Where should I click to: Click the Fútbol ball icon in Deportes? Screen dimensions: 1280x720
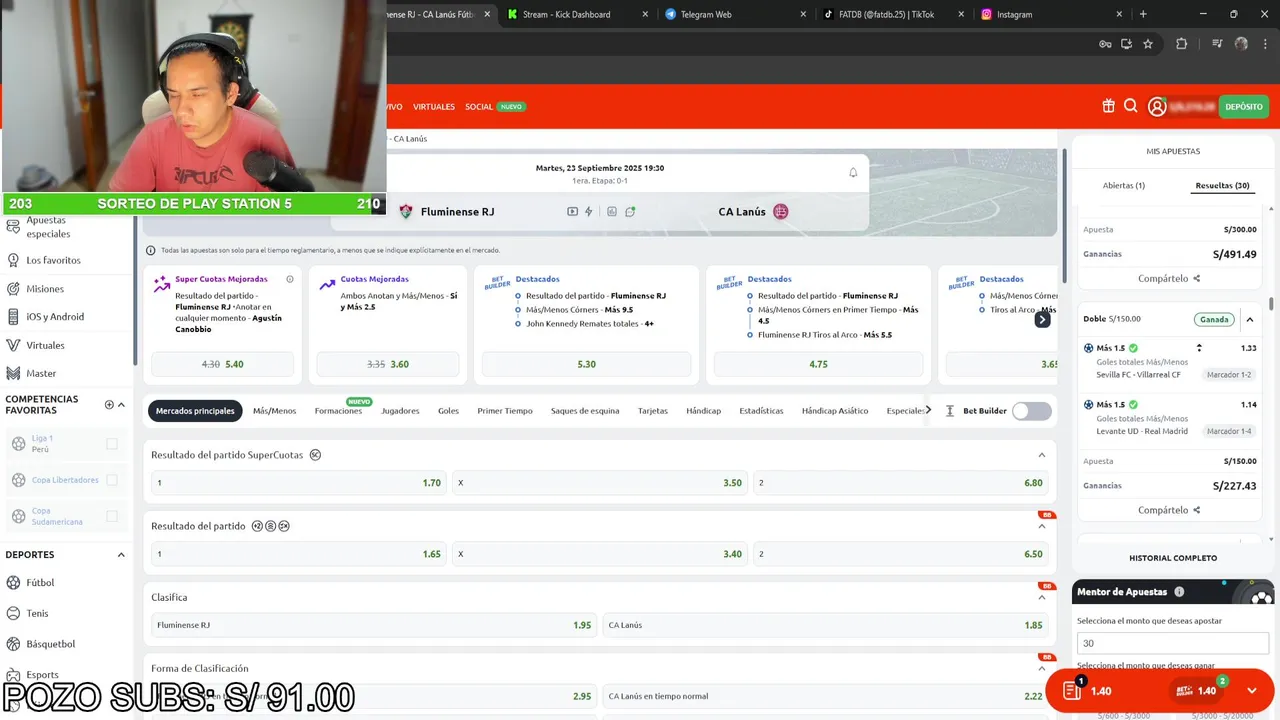click(13, 582)
